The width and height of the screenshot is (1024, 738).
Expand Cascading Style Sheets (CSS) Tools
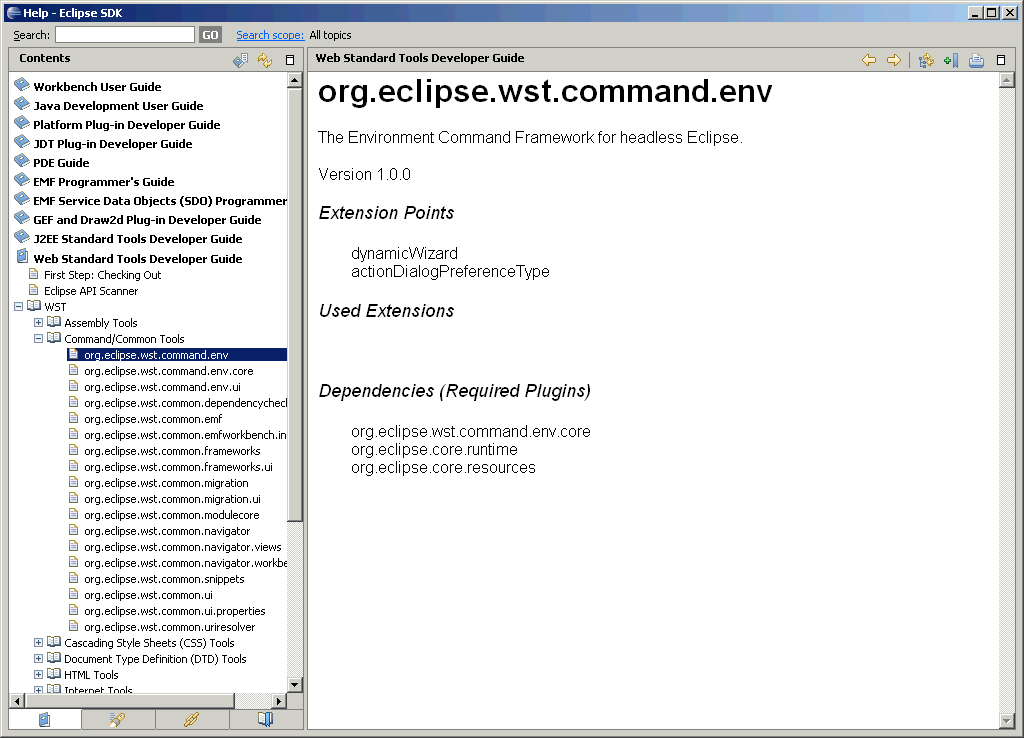39,643
